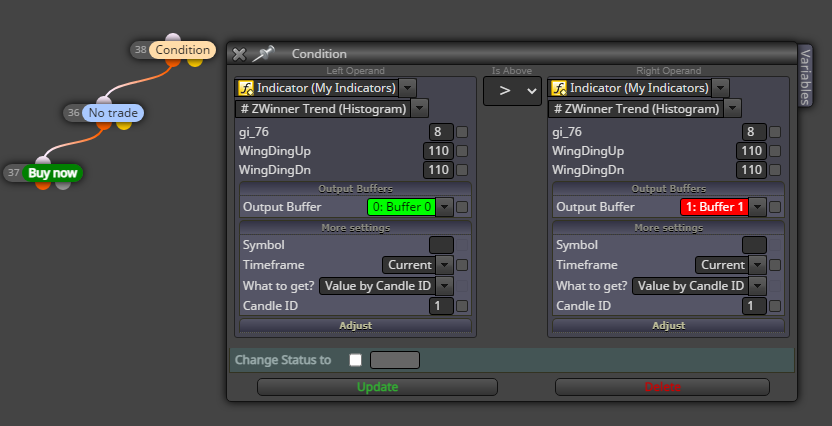Click orange output dot of No trade block
This screenshot has height=426, width=832.
tap(104, 125)
